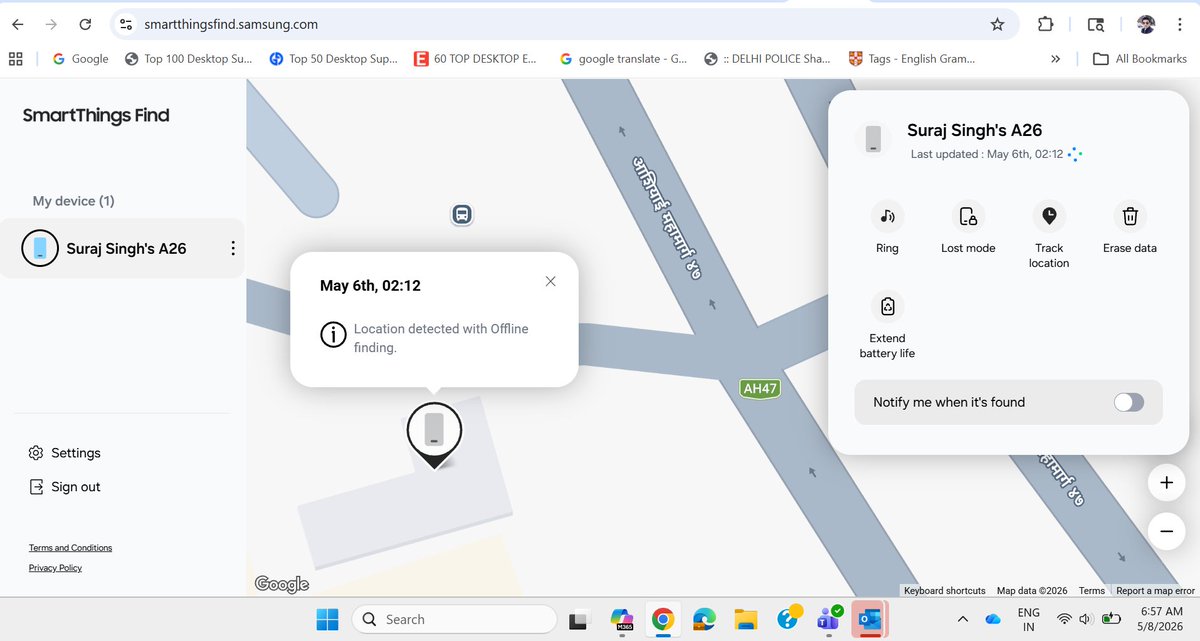Open the three-dot menu for Suraj Singh's A26
The width and height of the screenshot is (1200, 641).
[232, 248]
